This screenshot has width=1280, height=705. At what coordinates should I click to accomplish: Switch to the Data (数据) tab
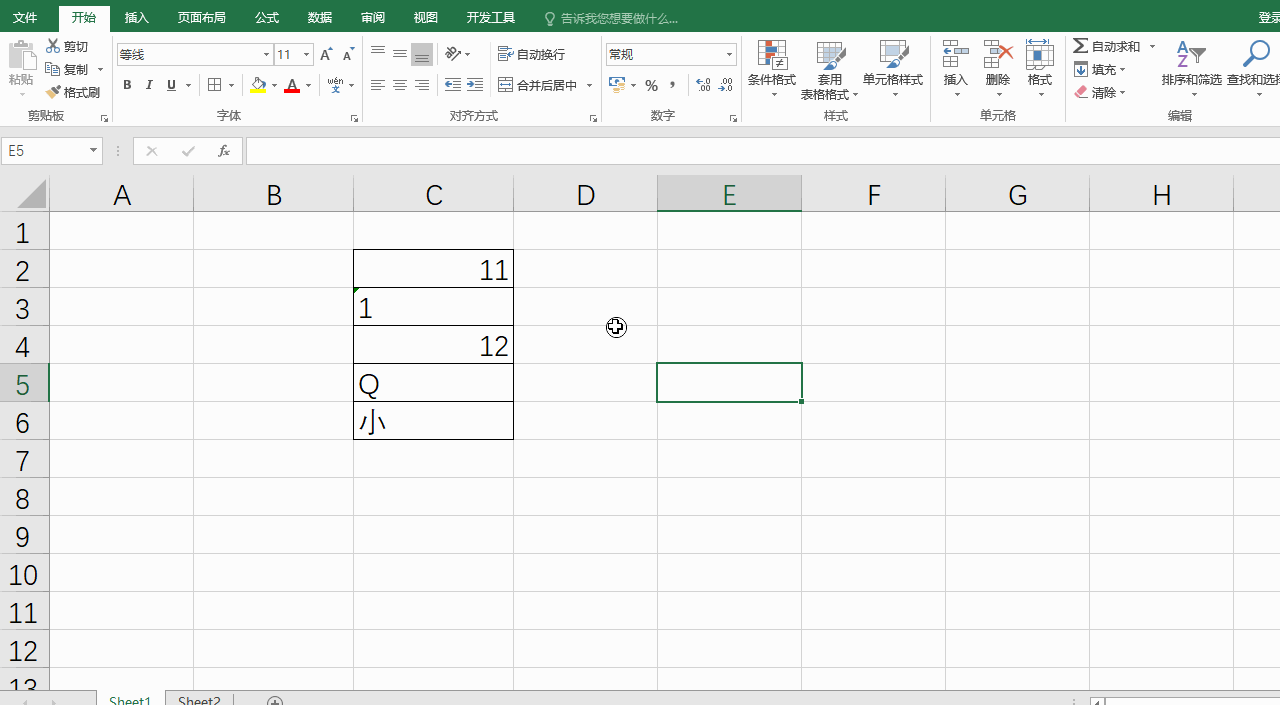[x=320, y=18]
